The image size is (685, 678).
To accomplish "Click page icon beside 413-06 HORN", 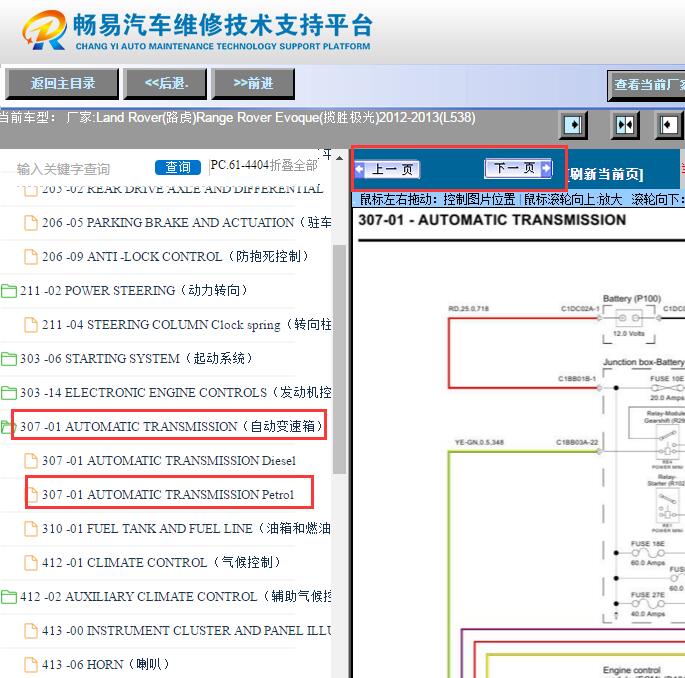I will tap(31, 665).
